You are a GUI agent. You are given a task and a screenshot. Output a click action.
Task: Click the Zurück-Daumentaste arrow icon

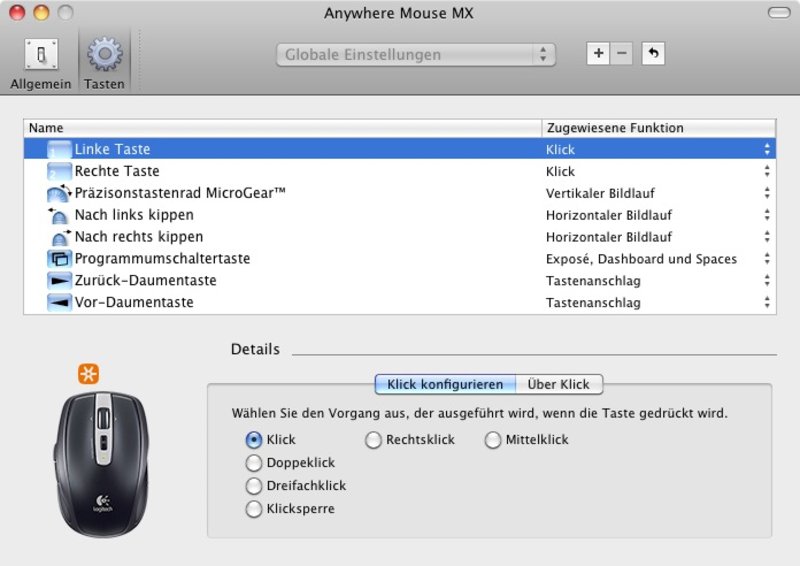59,281
